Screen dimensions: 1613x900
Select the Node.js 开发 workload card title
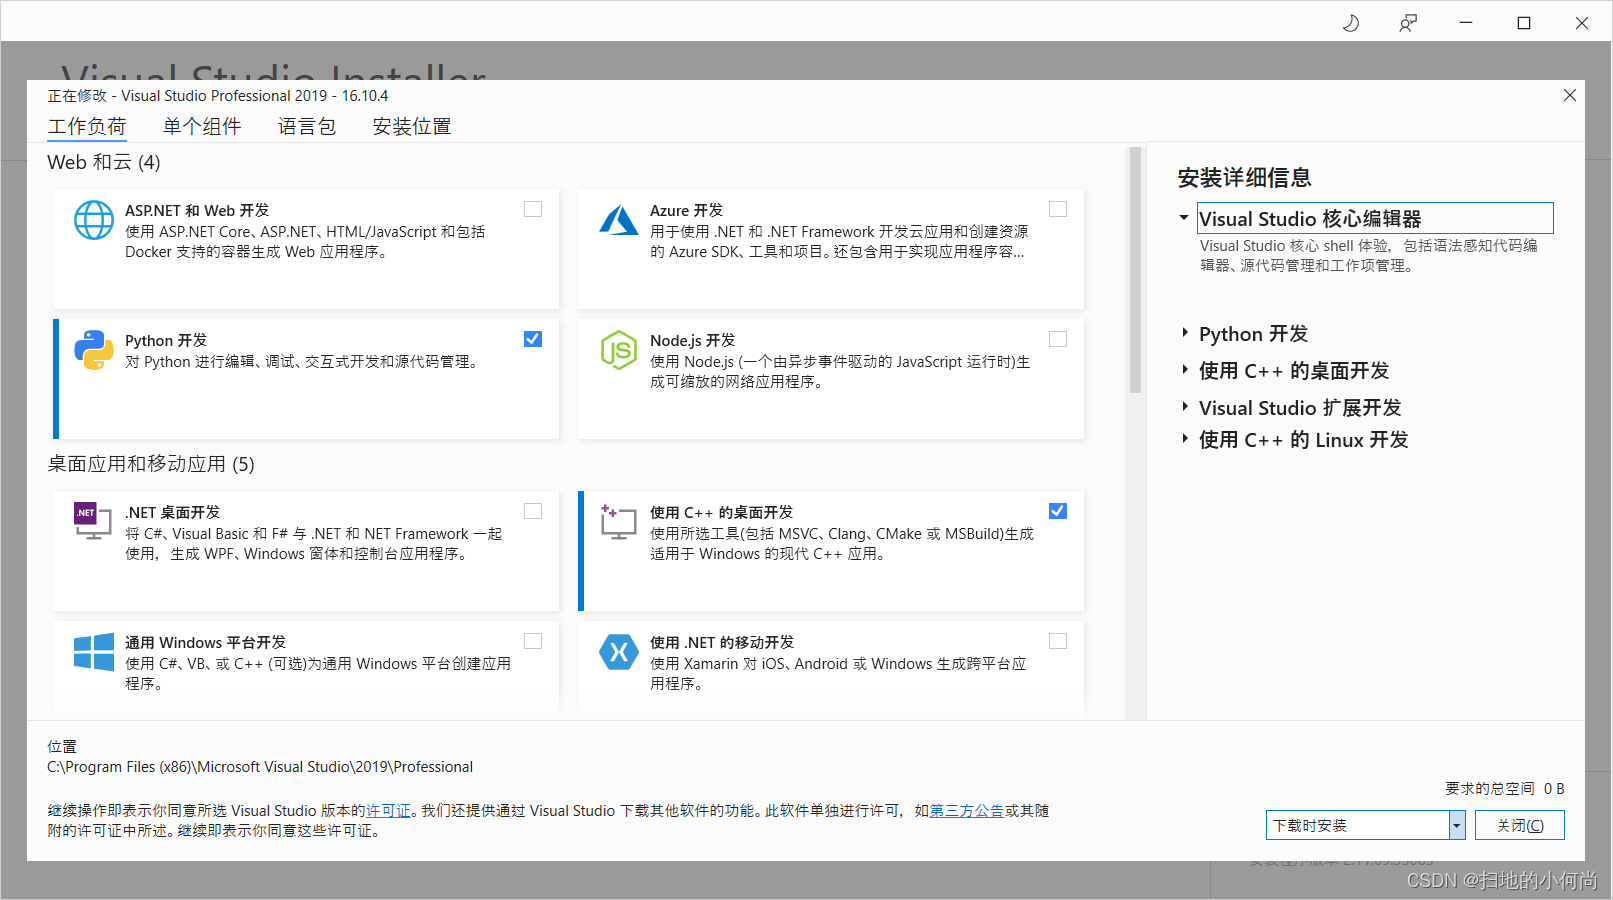point(692,340)
